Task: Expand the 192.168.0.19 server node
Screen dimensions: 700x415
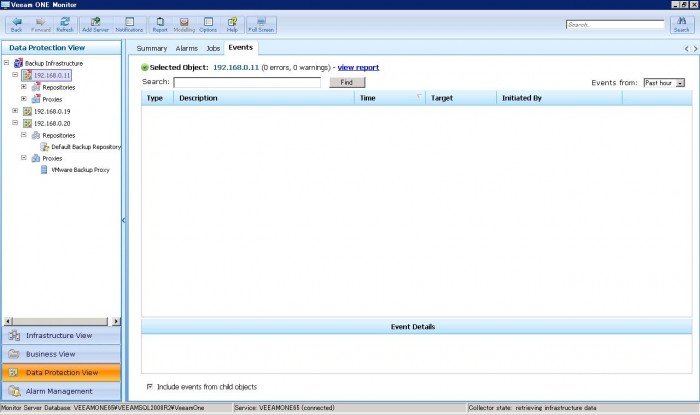Action: click(x=15, y=111)
